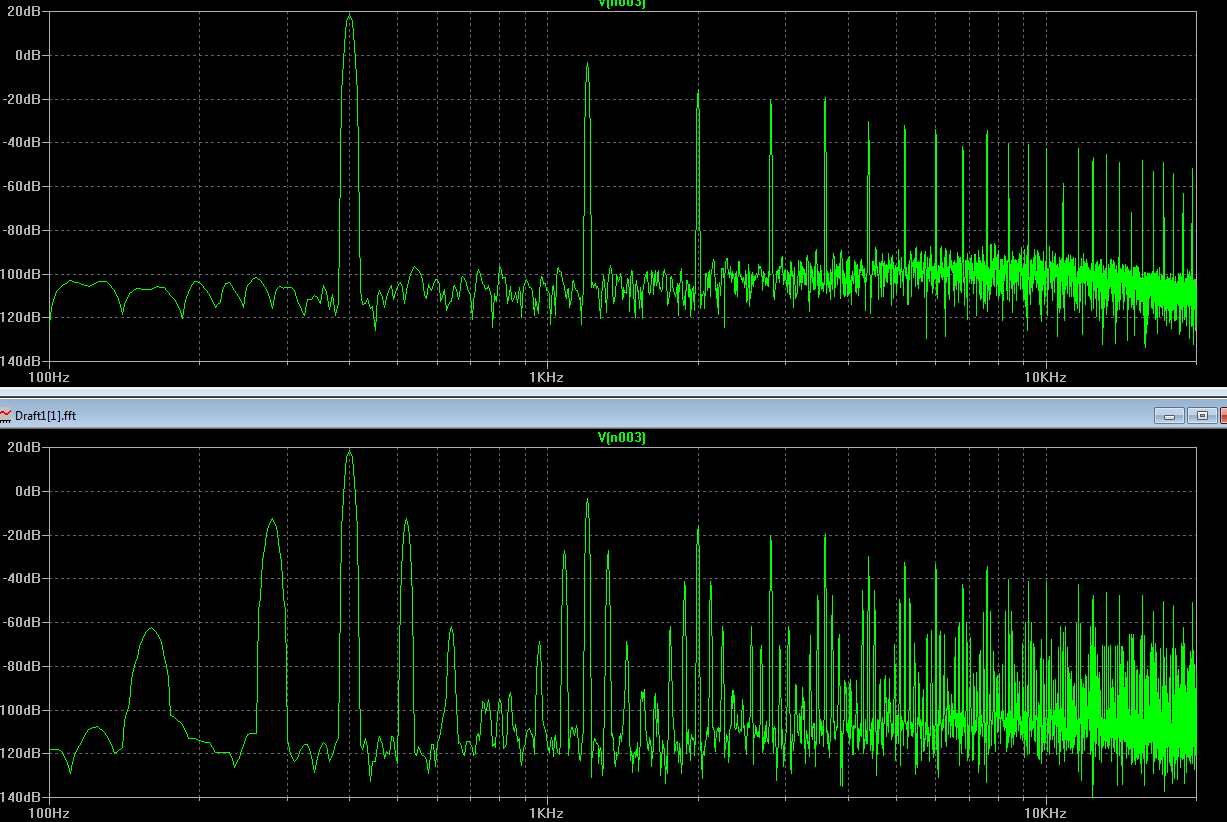
Task: Click the 1KHz frequency label in Draft1[1].fft plot
Action: coord(547,814)
